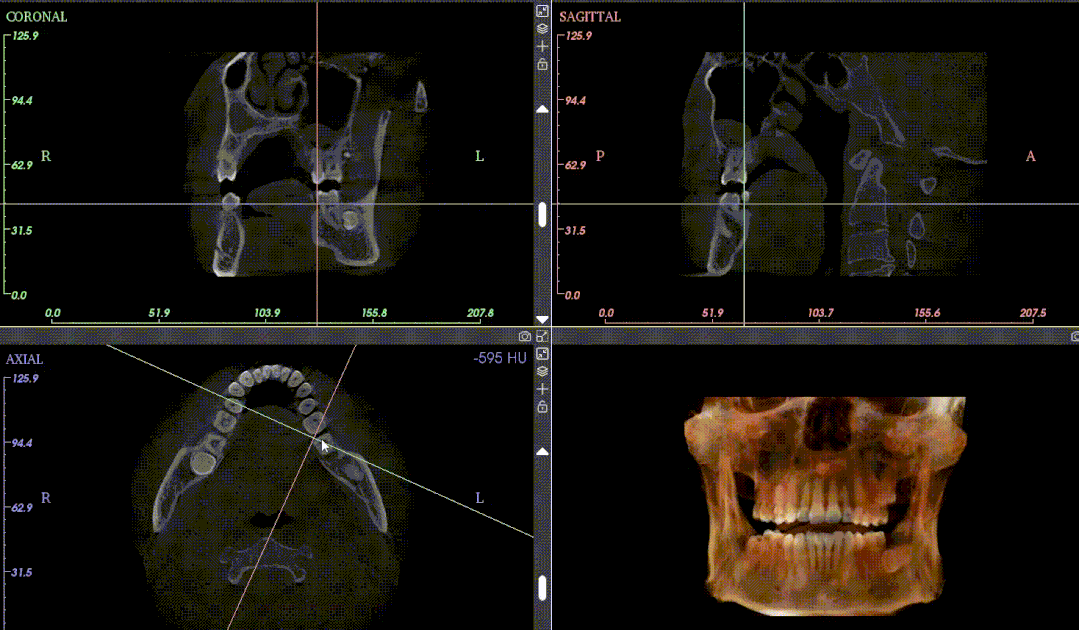1079x630 pixels.
Task: Click the 207.5 value on Sagittal horizontal ruler
Action: pyautogui.click(x=1033, y=313)
